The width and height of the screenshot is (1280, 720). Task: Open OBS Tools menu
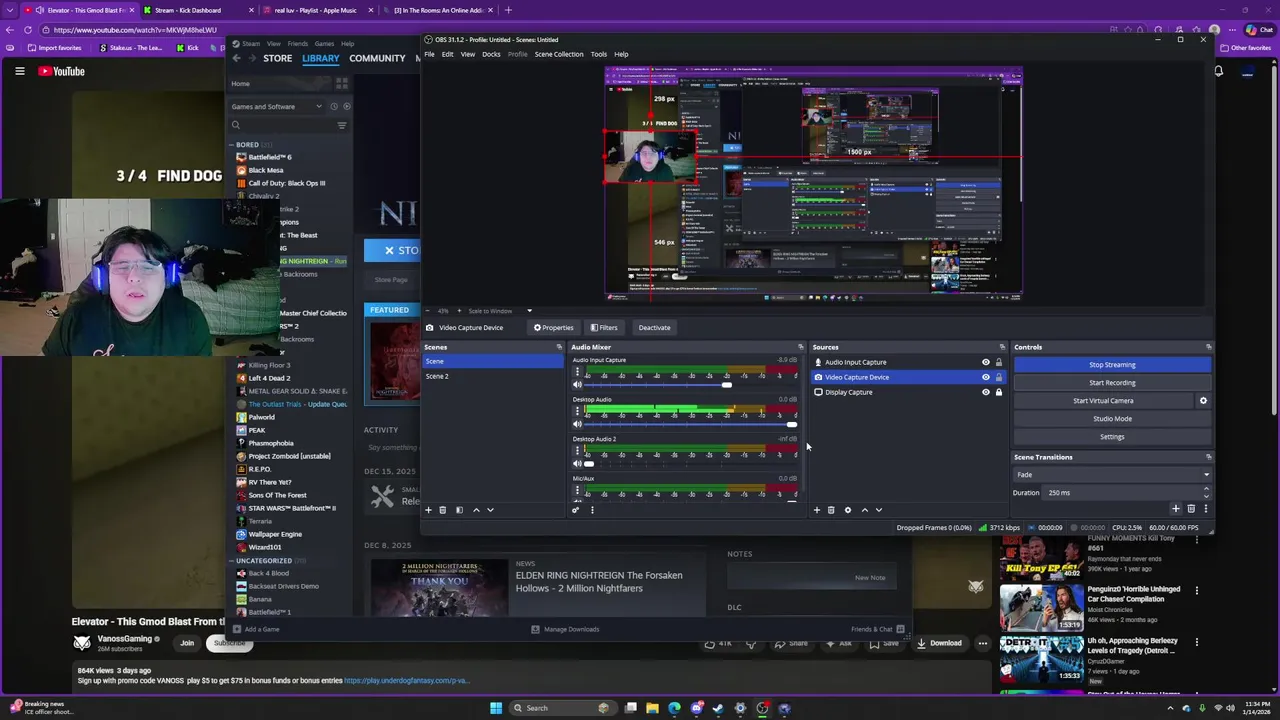click(598, 54)
